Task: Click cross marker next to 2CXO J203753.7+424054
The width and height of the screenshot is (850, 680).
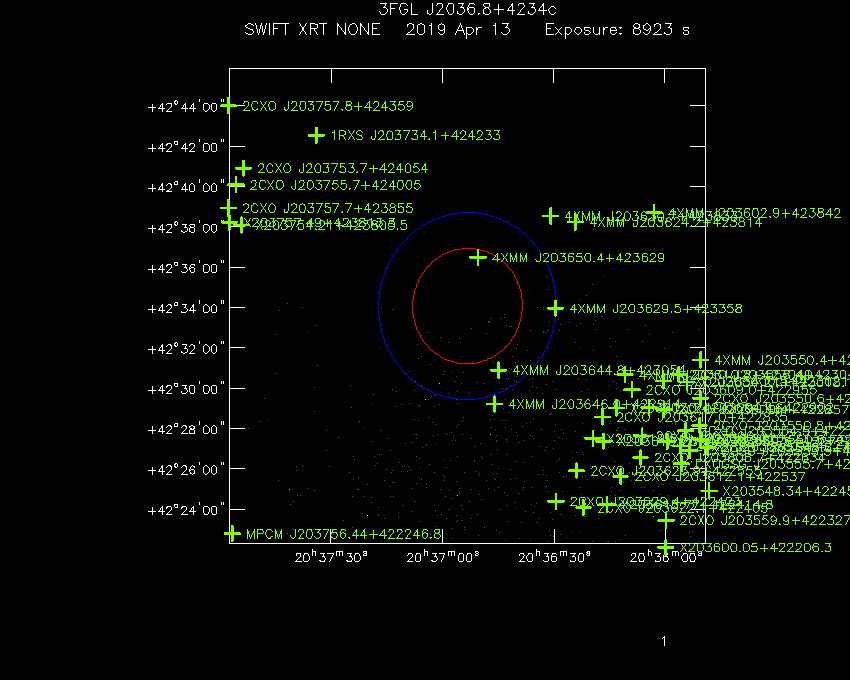Action: click(243, 168)
